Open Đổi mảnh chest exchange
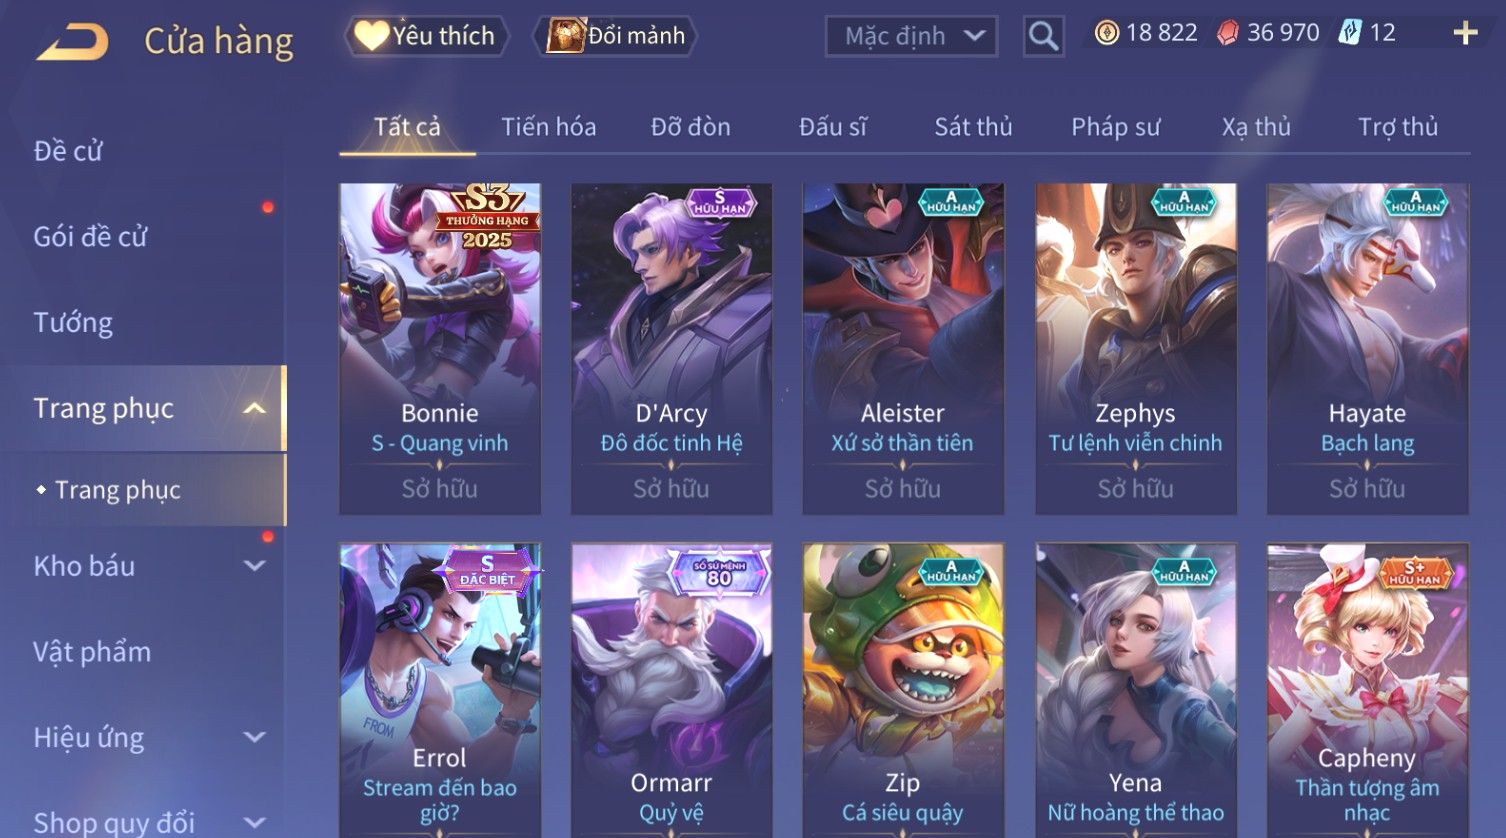 (616, 36)
